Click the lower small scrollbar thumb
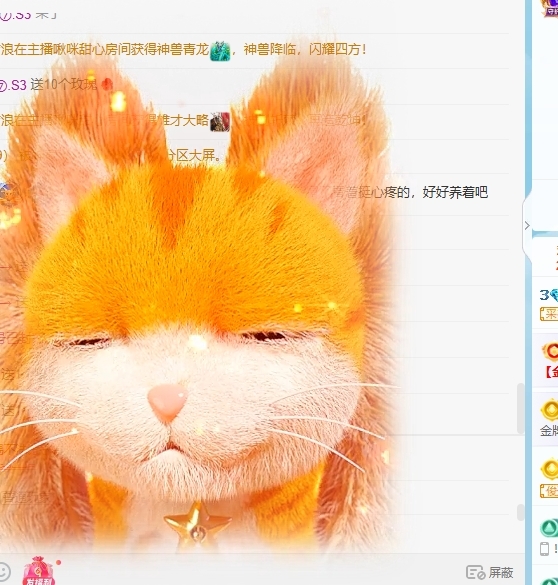 pos(521,512)
